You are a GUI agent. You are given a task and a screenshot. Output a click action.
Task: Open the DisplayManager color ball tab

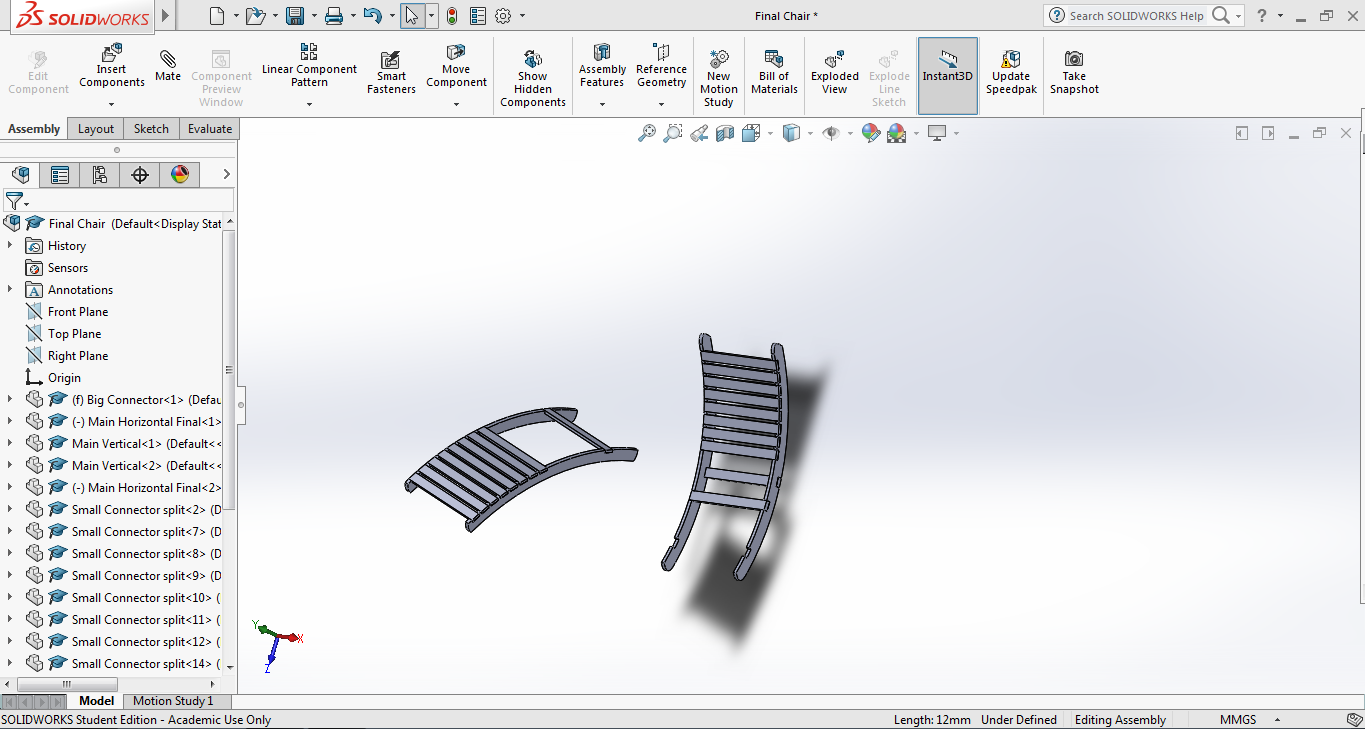click(180, 175)
